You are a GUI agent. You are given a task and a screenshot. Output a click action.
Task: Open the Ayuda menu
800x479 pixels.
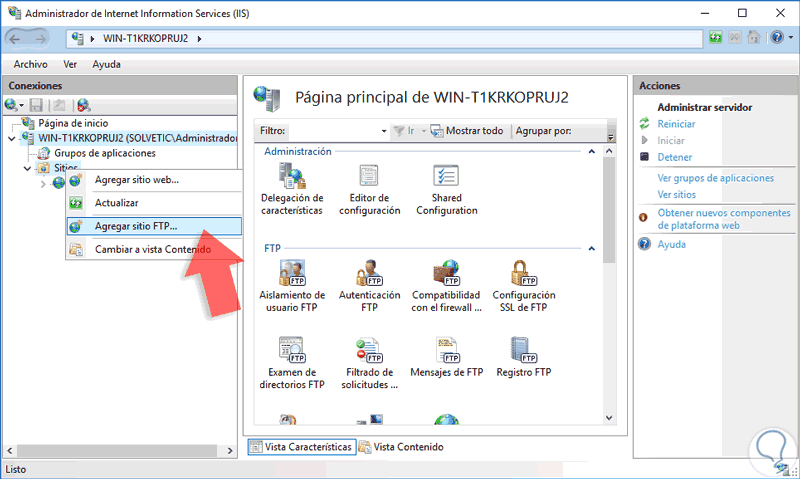pyautogui.click(x=107, y=64)
